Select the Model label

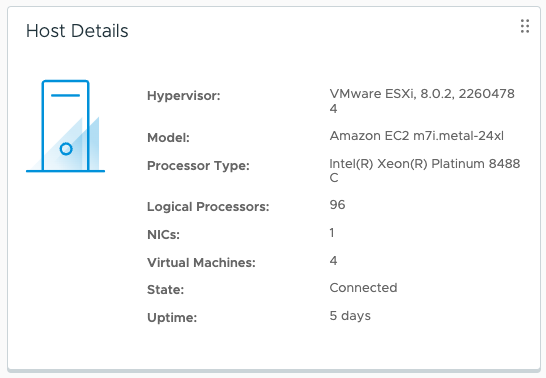click(168, 138)
